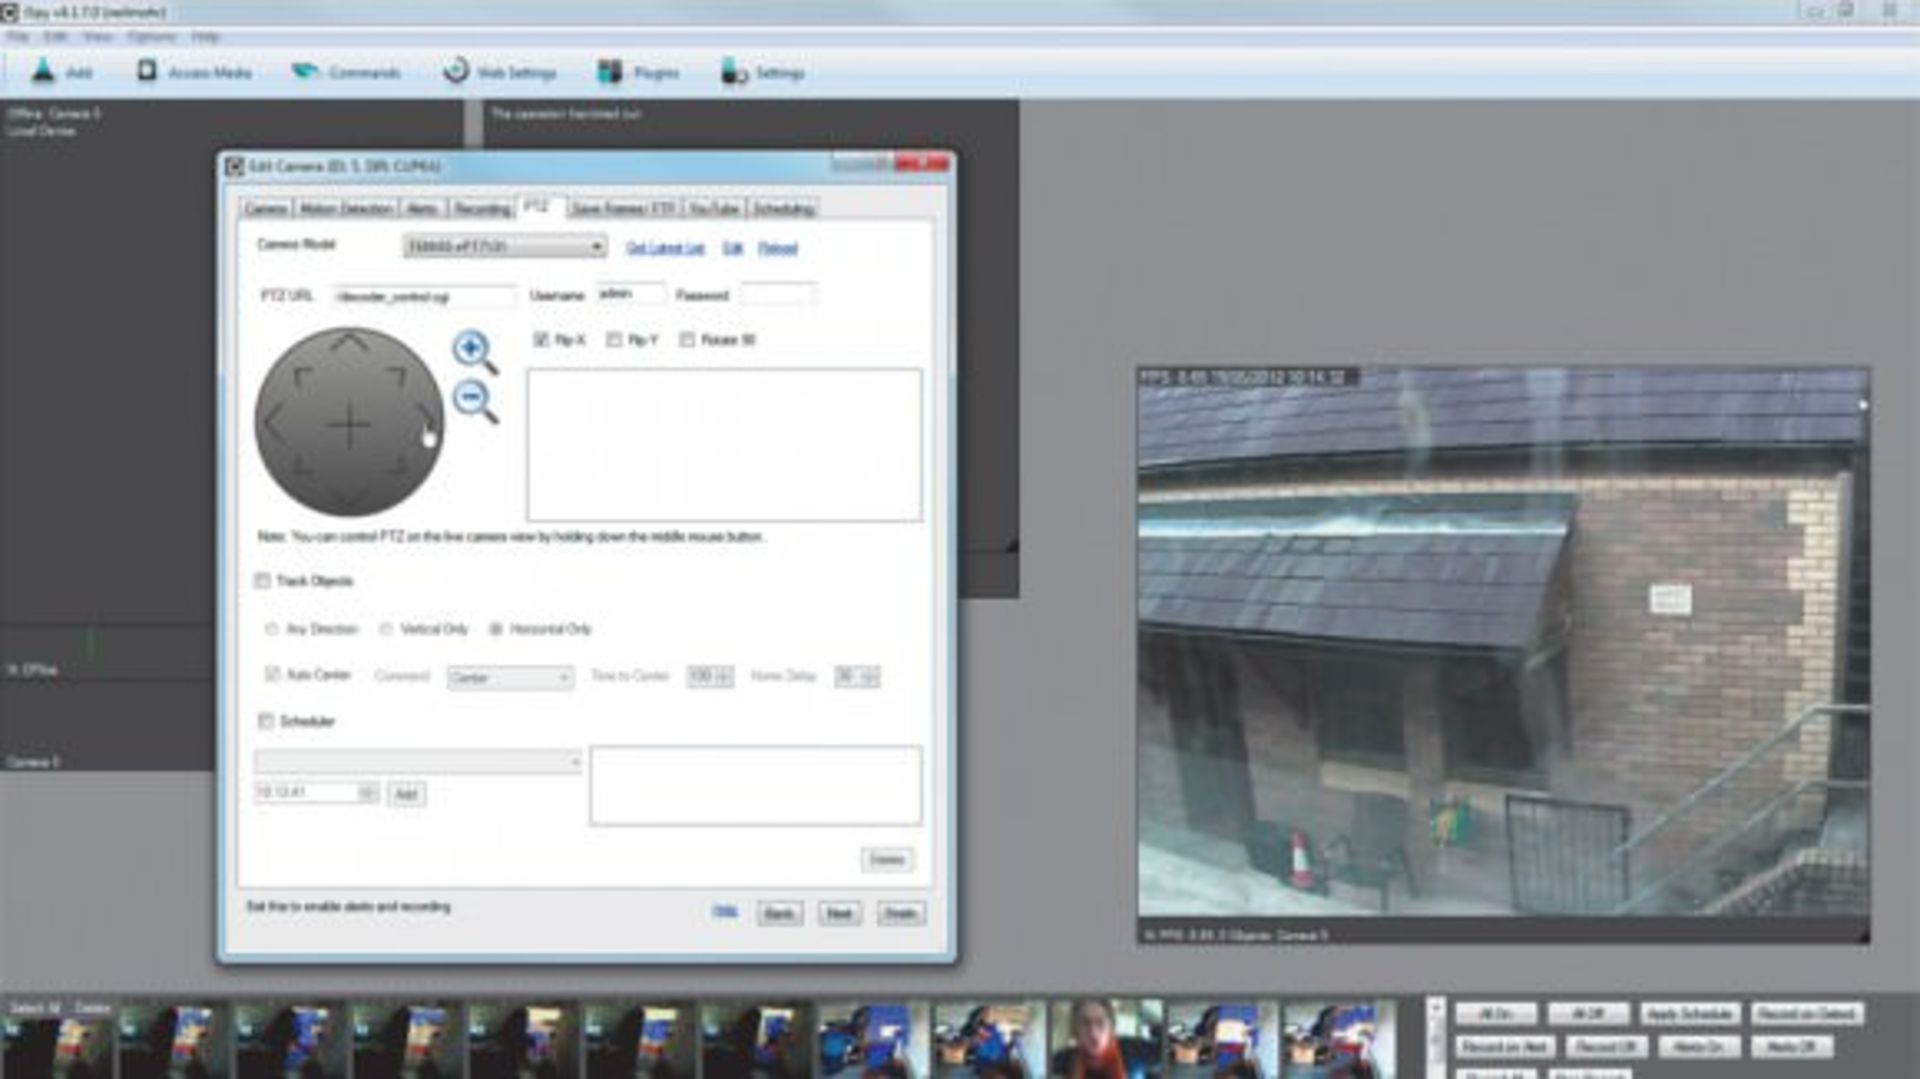The width and height of the screenshot is (1920, 1079).
Task: Open Web Settings from the toolbar
Action: (499, 72)
